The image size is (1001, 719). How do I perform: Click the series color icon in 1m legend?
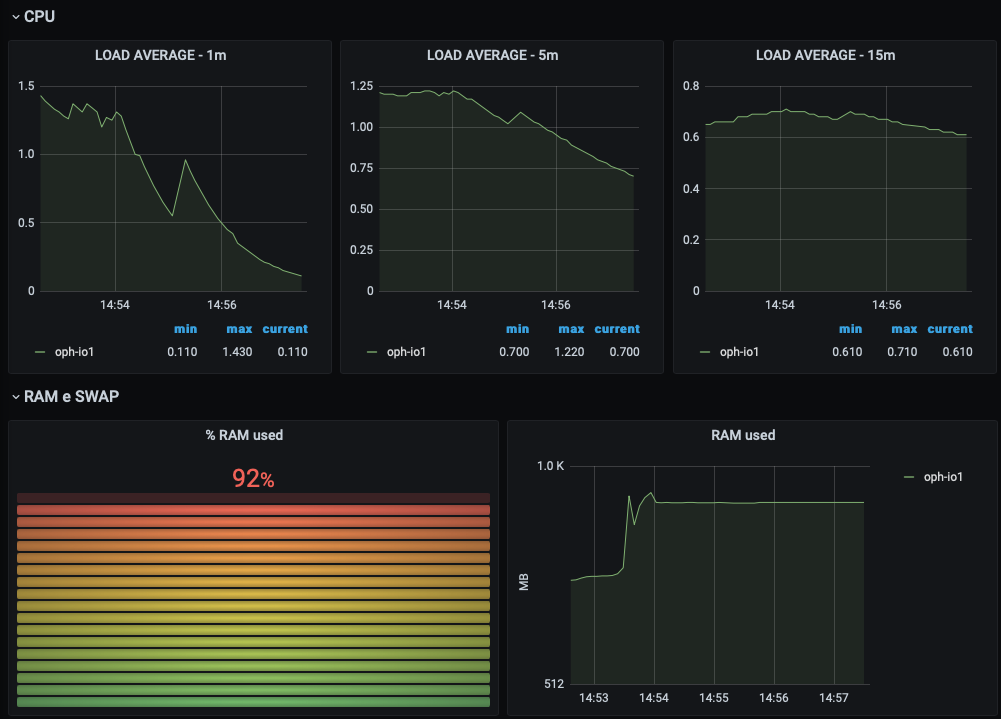click(x=38, y=351)
